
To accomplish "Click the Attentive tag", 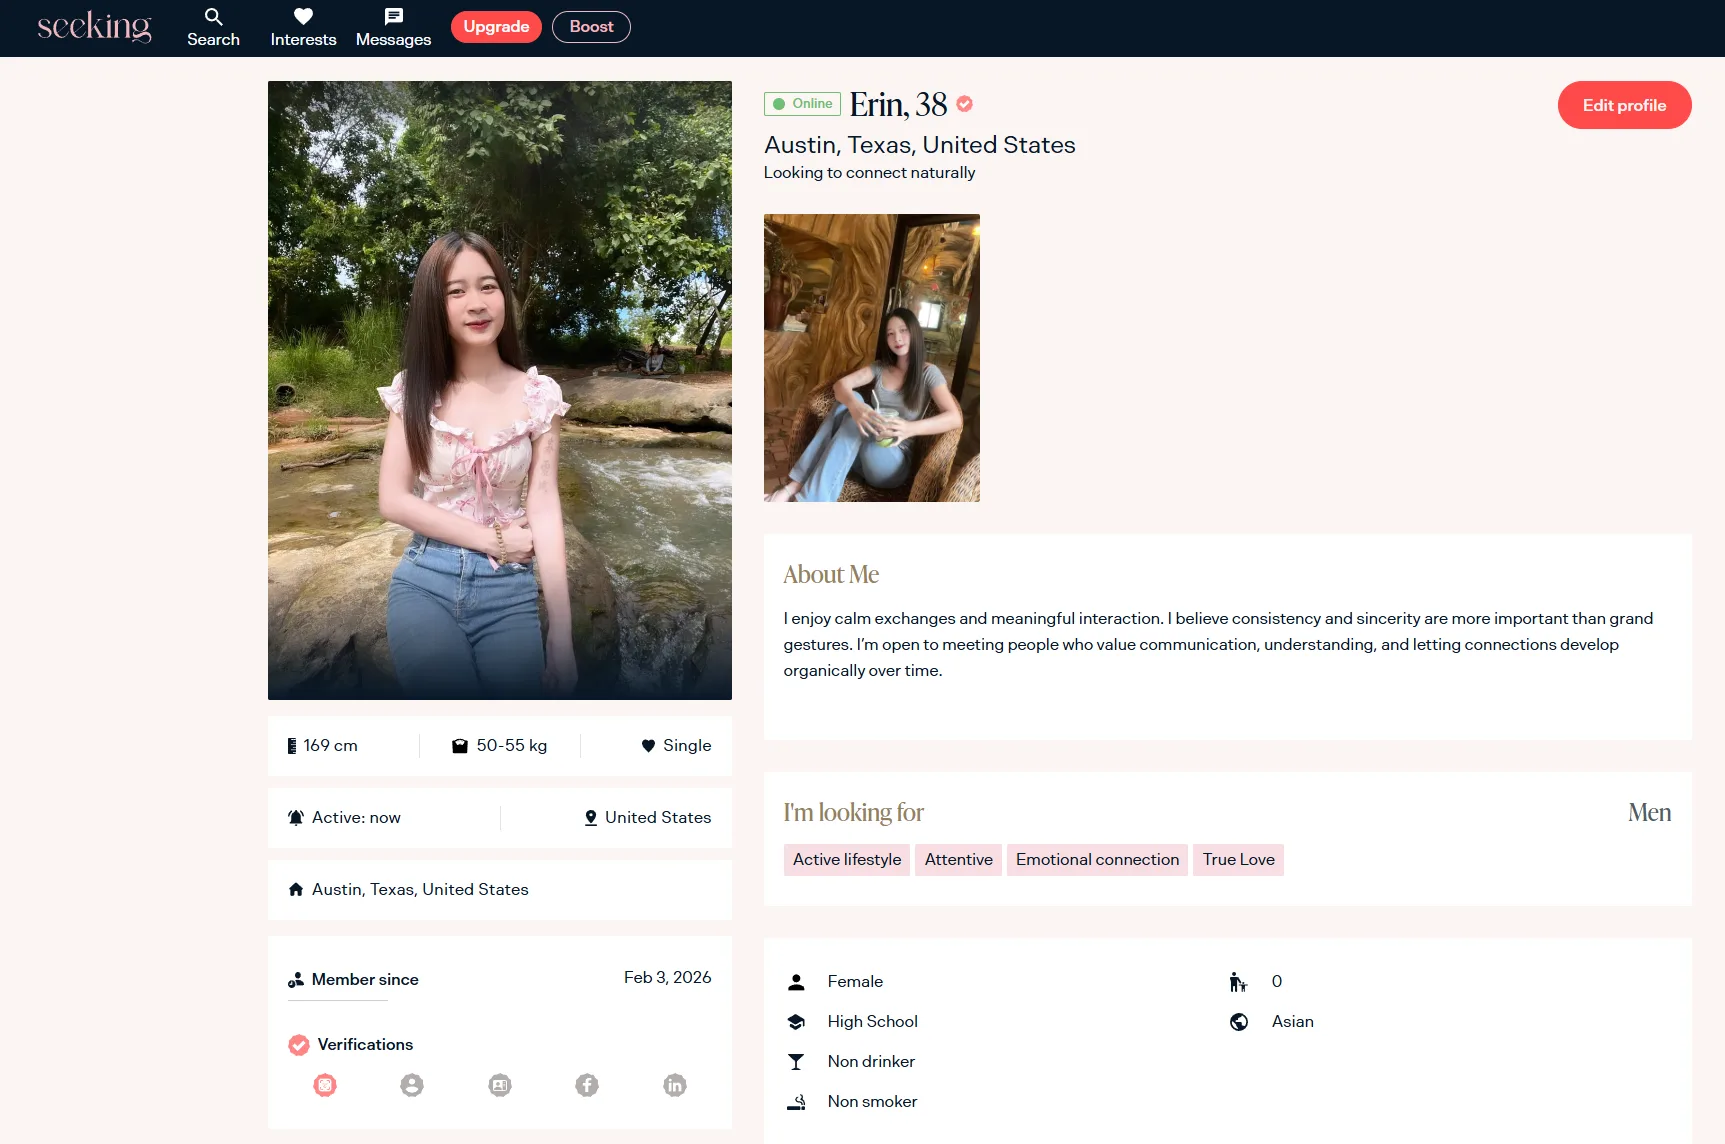I will (958, 860).
